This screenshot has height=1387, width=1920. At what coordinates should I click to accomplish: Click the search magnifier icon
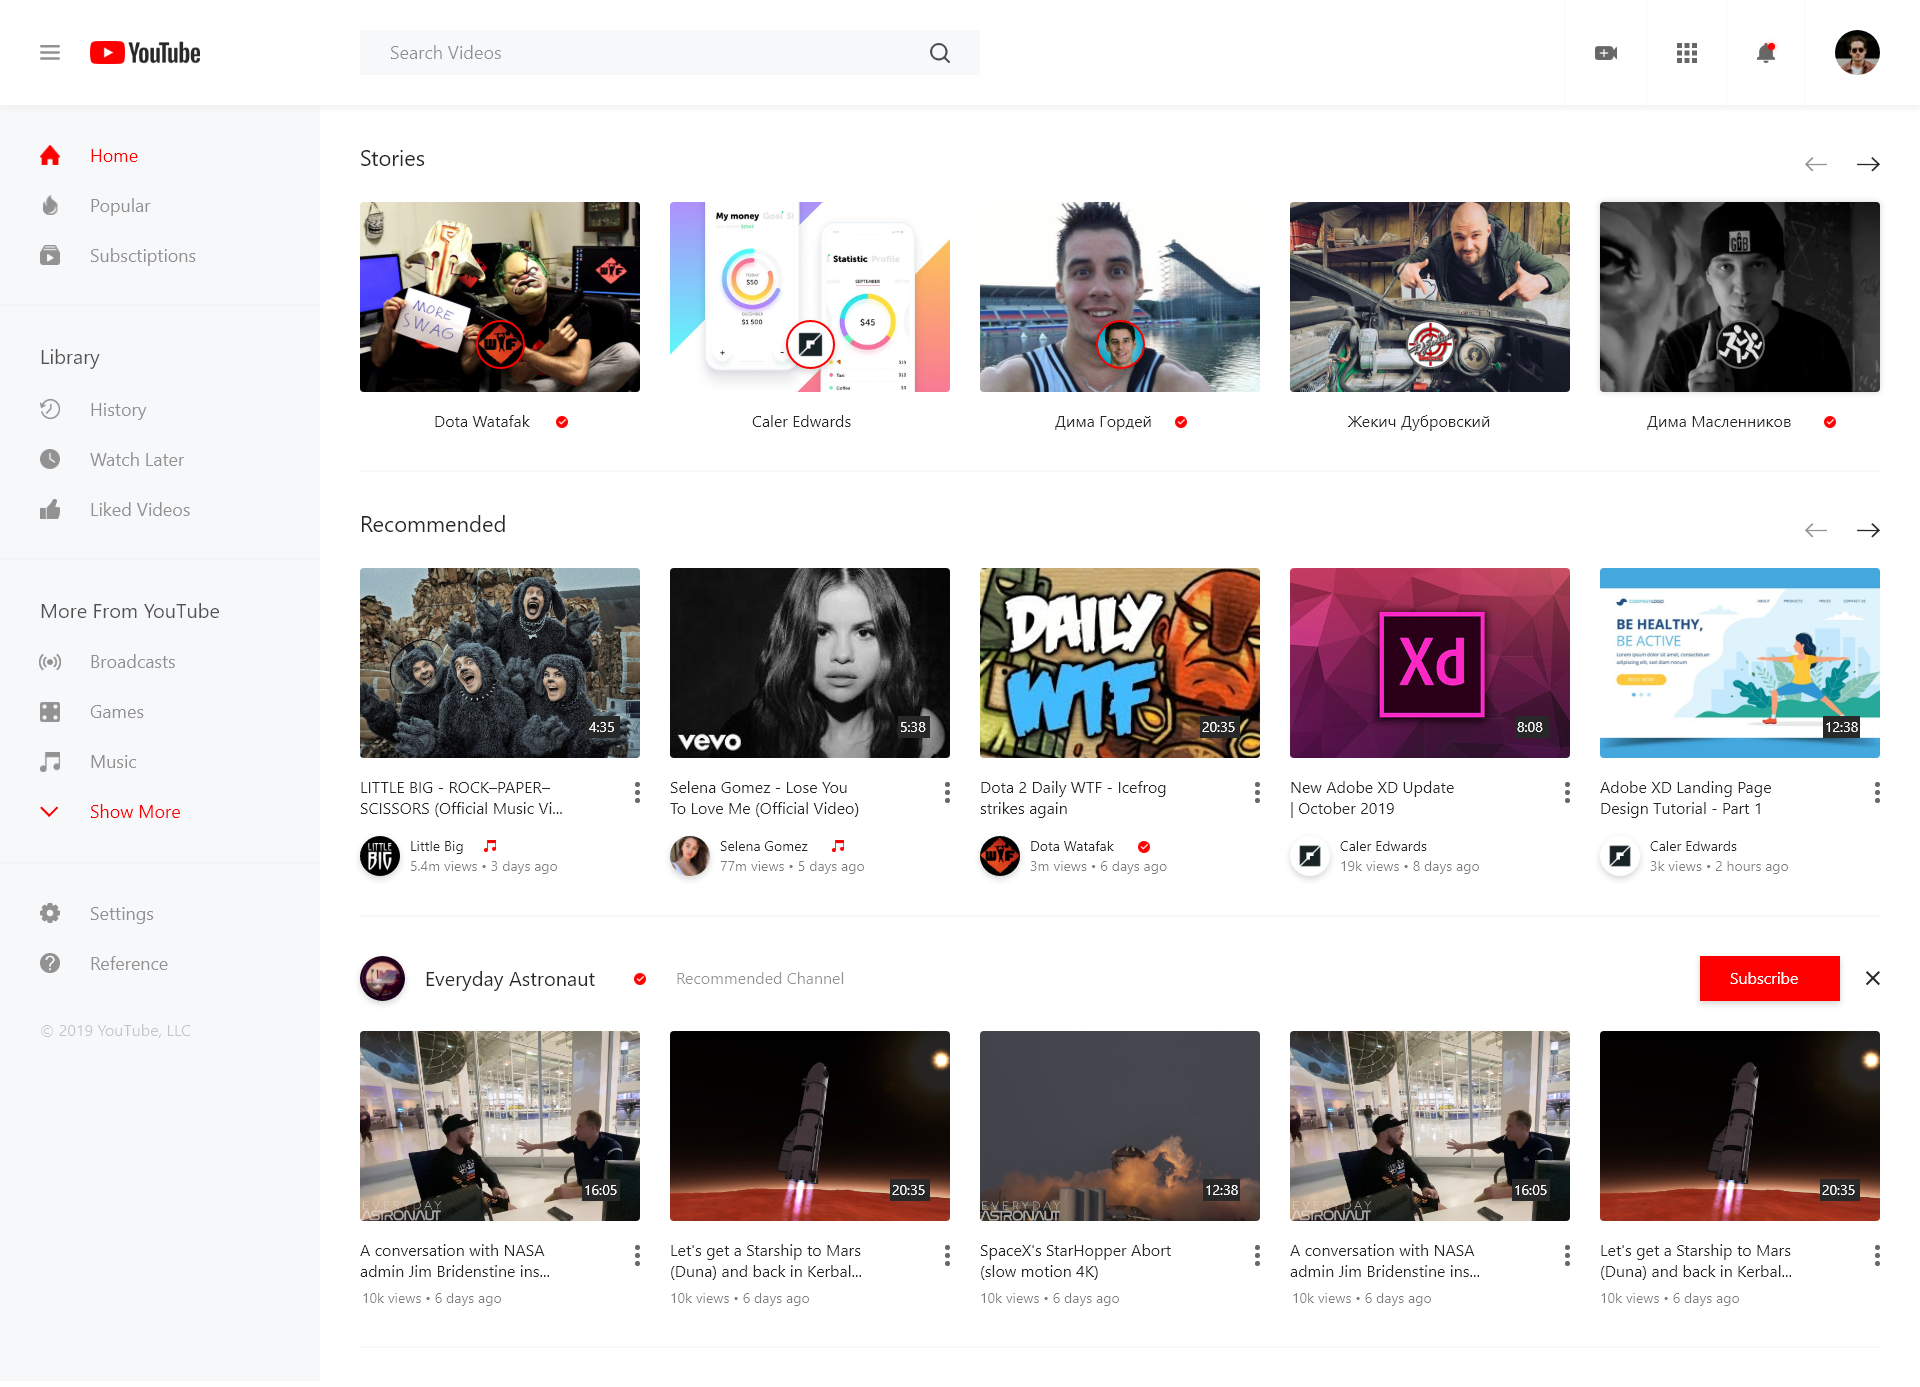939,53
